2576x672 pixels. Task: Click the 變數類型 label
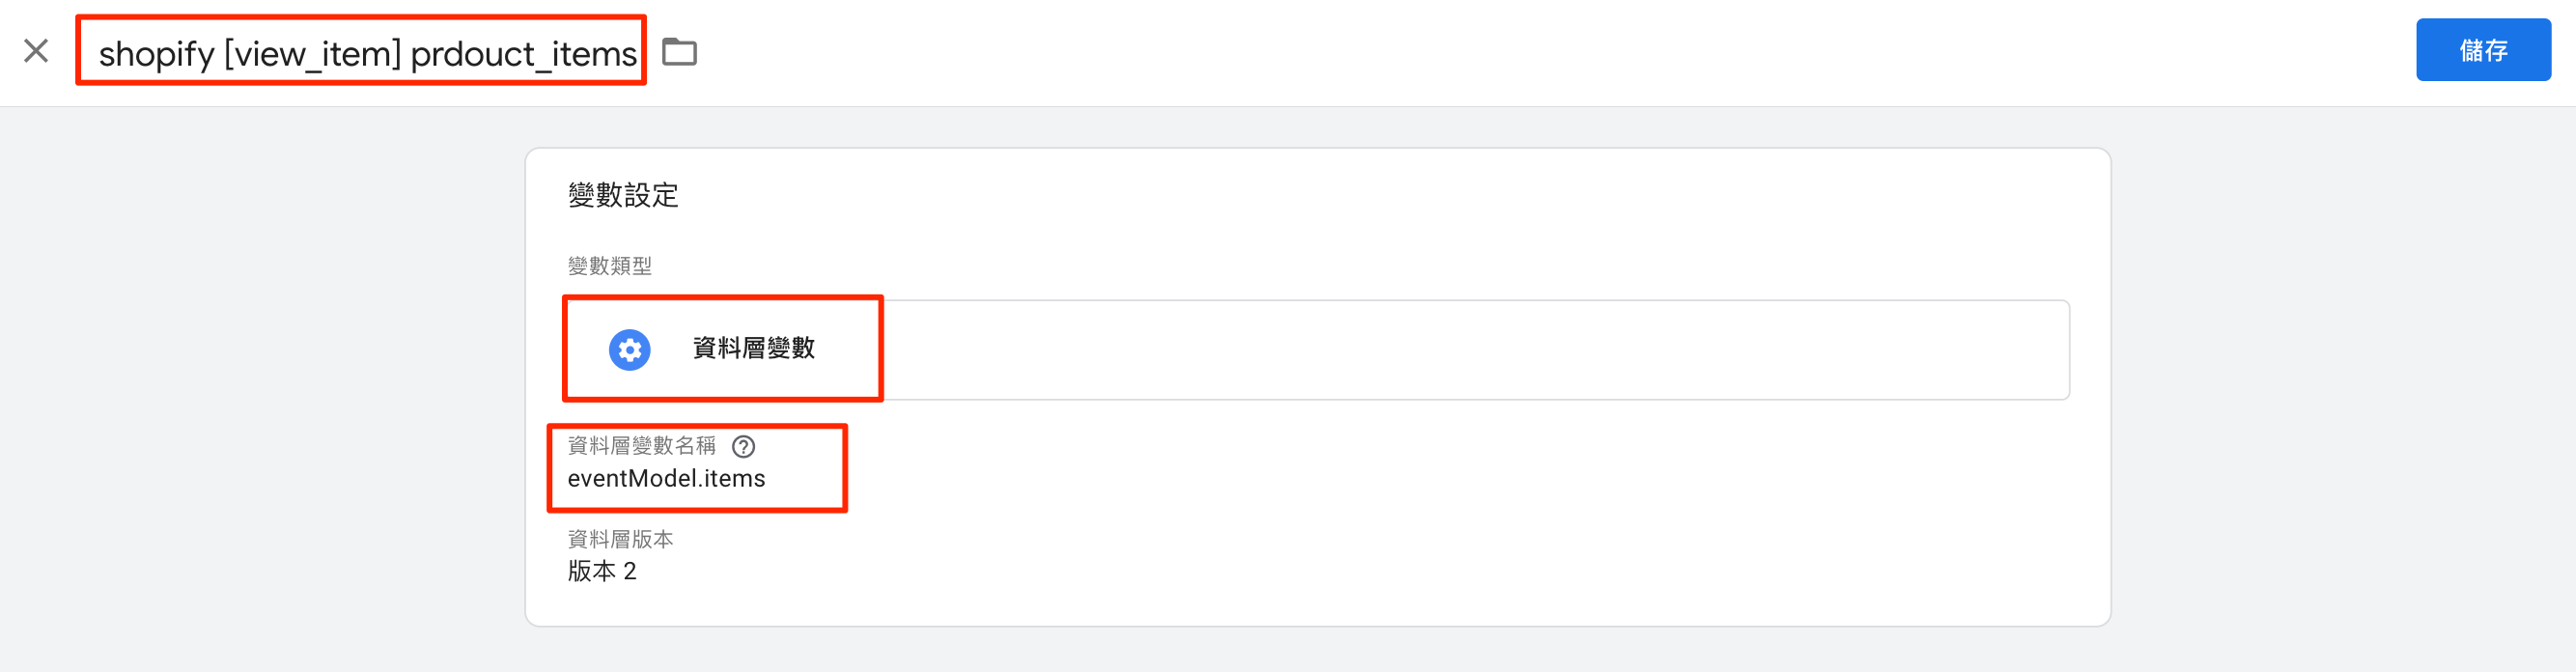point(609,266)
